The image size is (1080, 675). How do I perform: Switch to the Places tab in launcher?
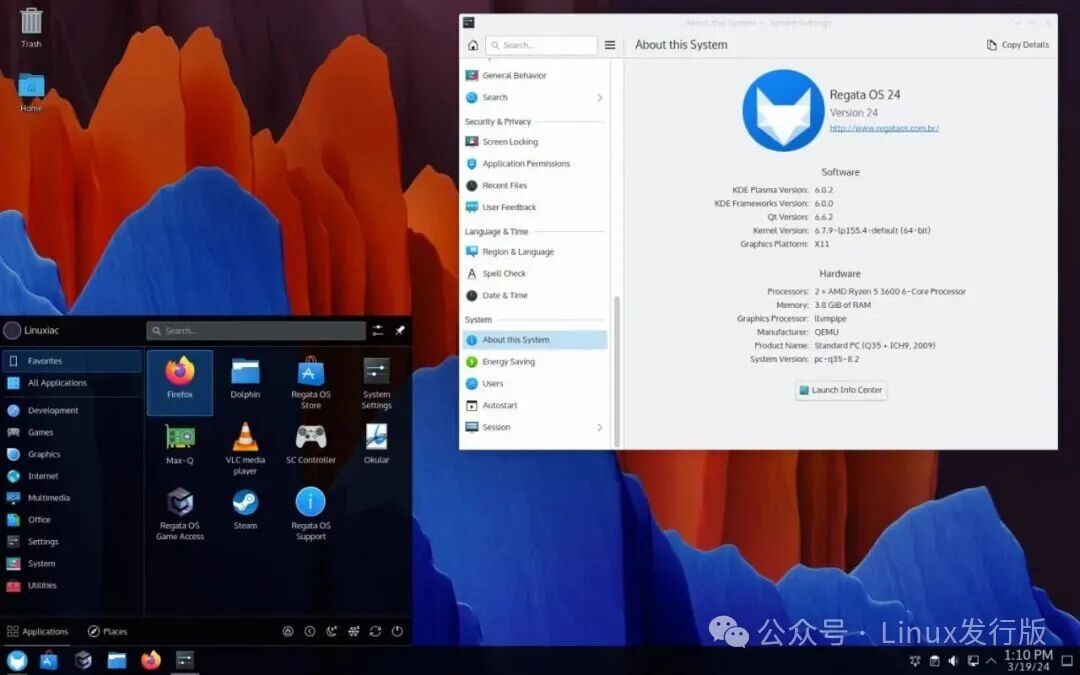[x=109, y=631]
